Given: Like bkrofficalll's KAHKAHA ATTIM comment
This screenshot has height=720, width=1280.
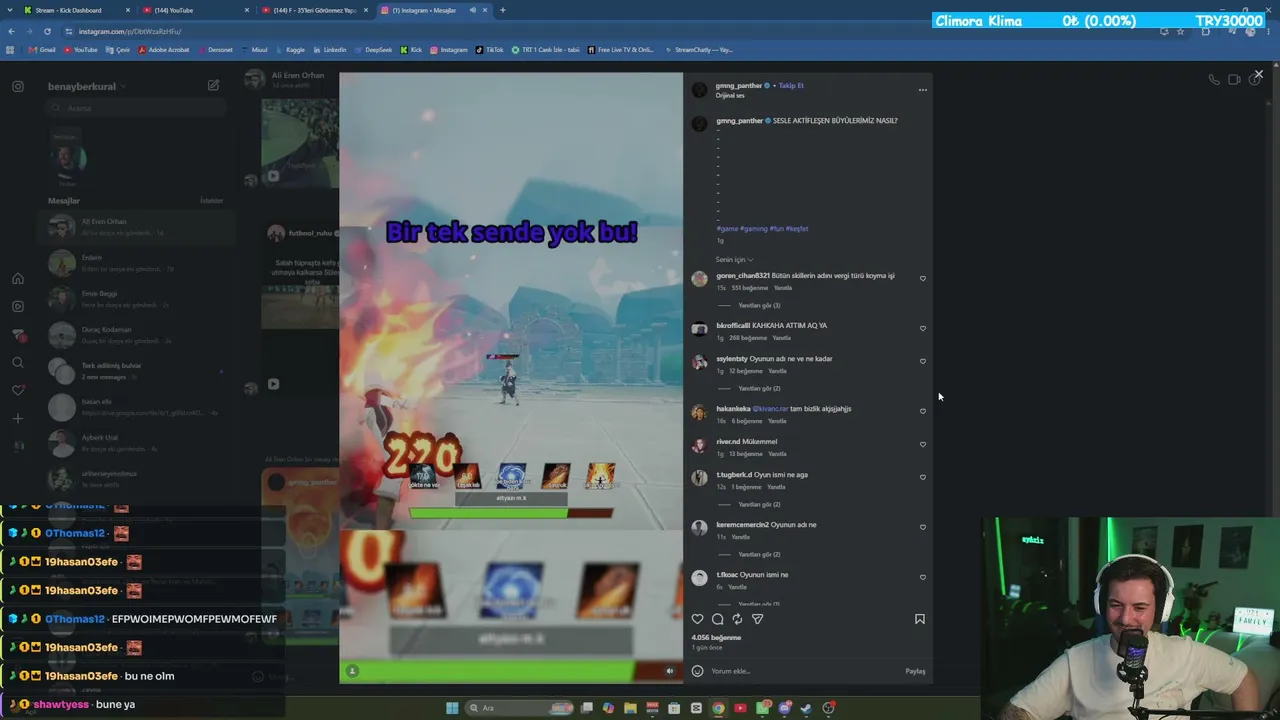Looking at the screenshot, I should pos(923,328).
